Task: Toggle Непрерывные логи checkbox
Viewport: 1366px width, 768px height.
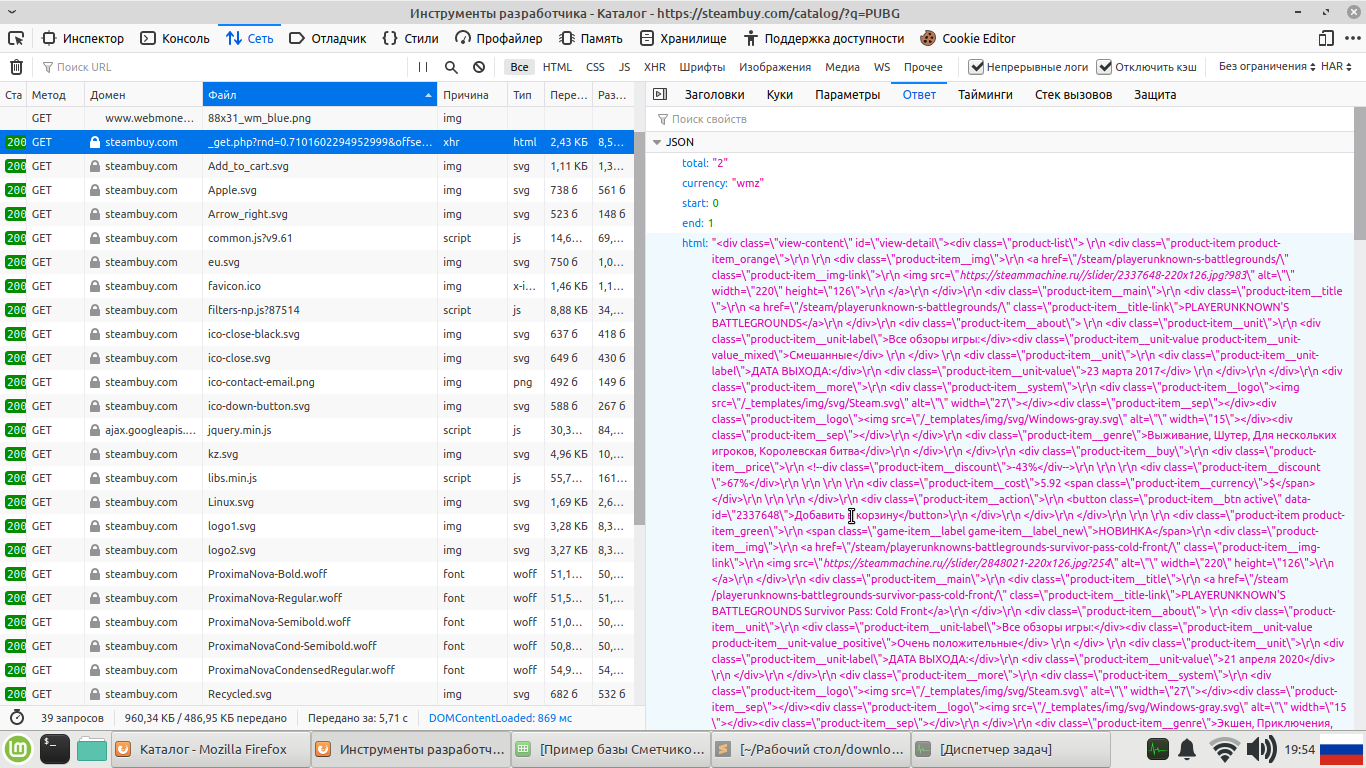Action: 977,67
